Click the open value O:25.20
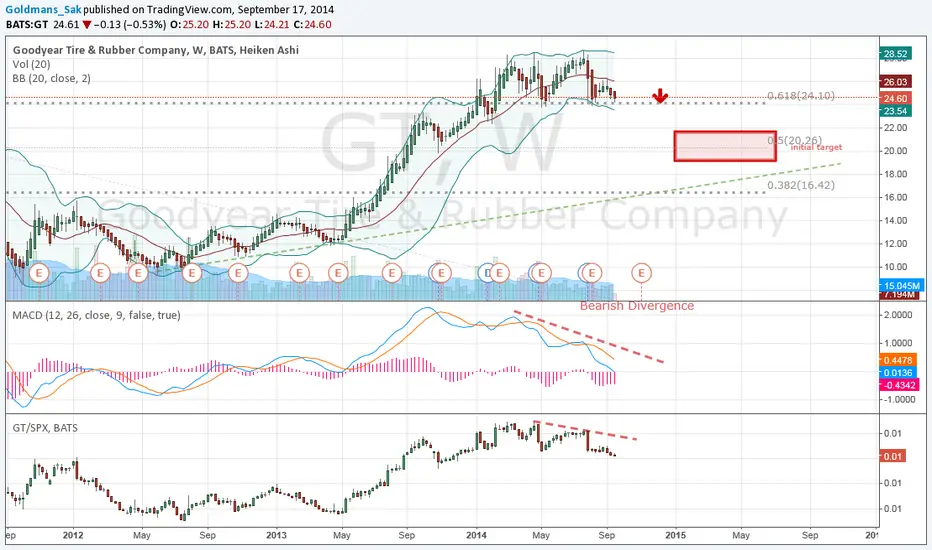This screenshot has width=932, height=550. point(190,24)
